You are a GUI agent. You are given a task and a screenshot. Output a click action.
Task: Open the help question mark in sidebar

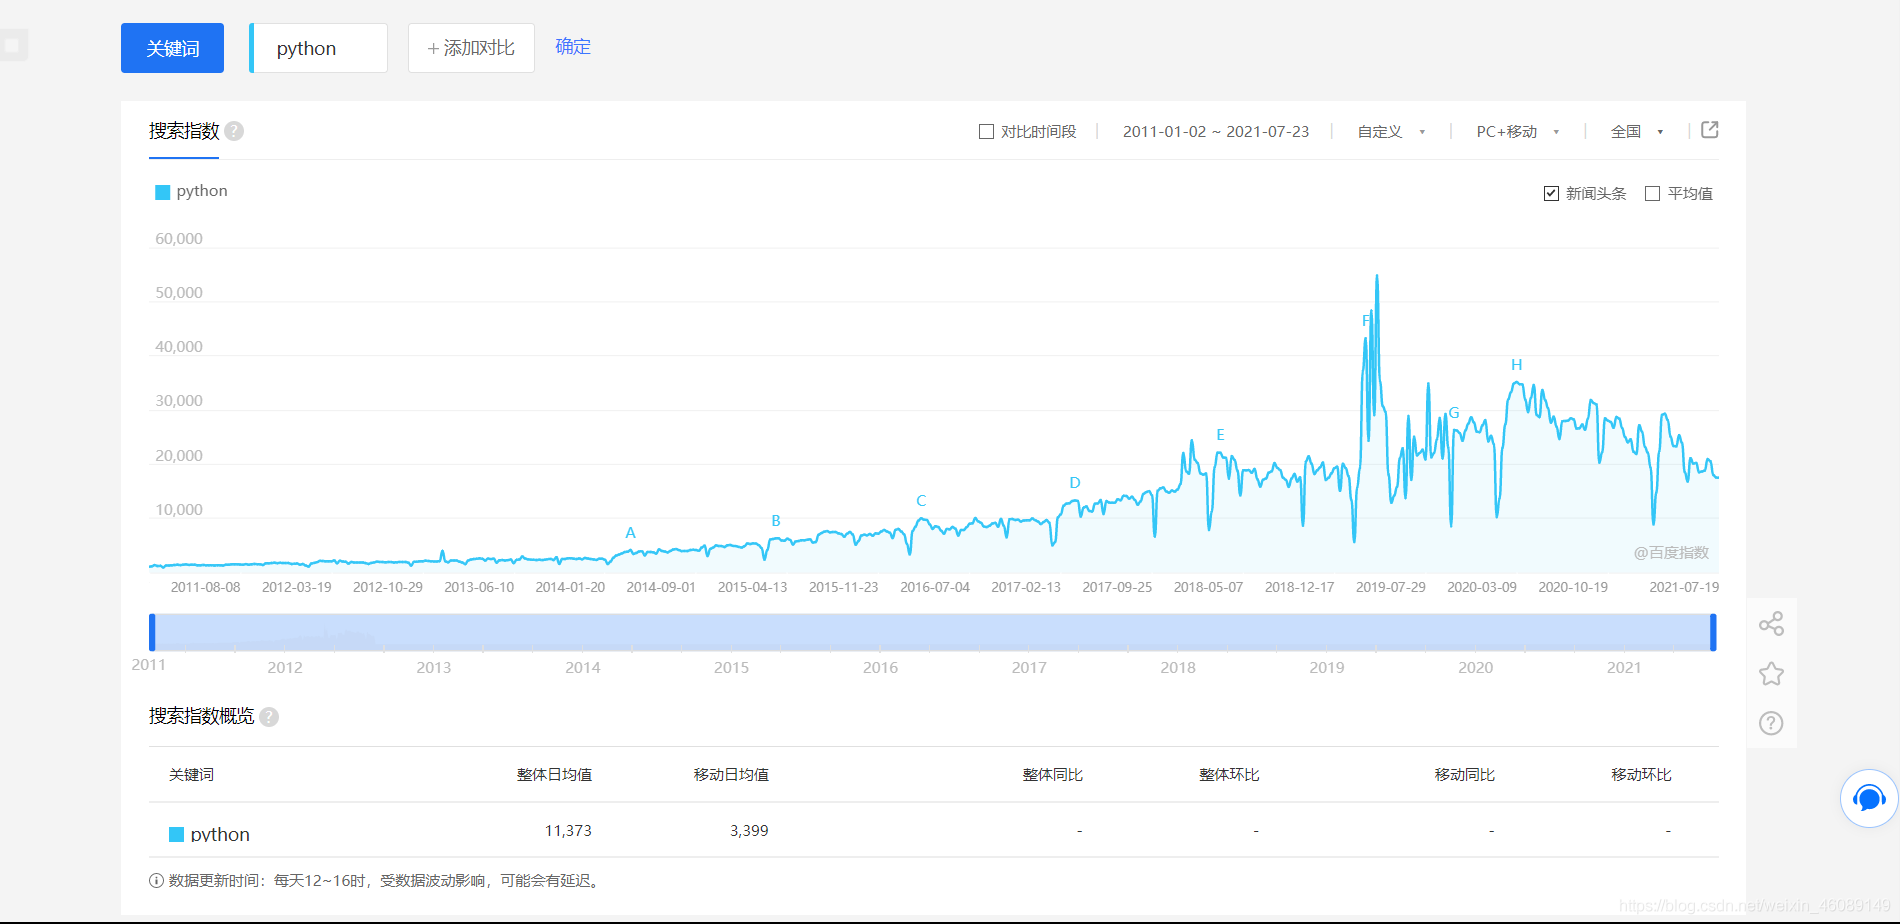pos(1771,723)
